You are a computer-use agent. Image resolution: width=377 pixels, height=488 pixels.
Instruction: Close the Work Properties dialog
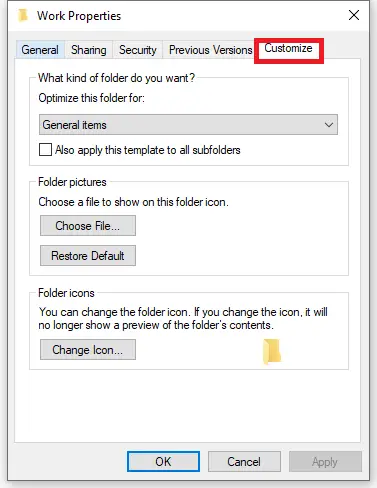354,15
